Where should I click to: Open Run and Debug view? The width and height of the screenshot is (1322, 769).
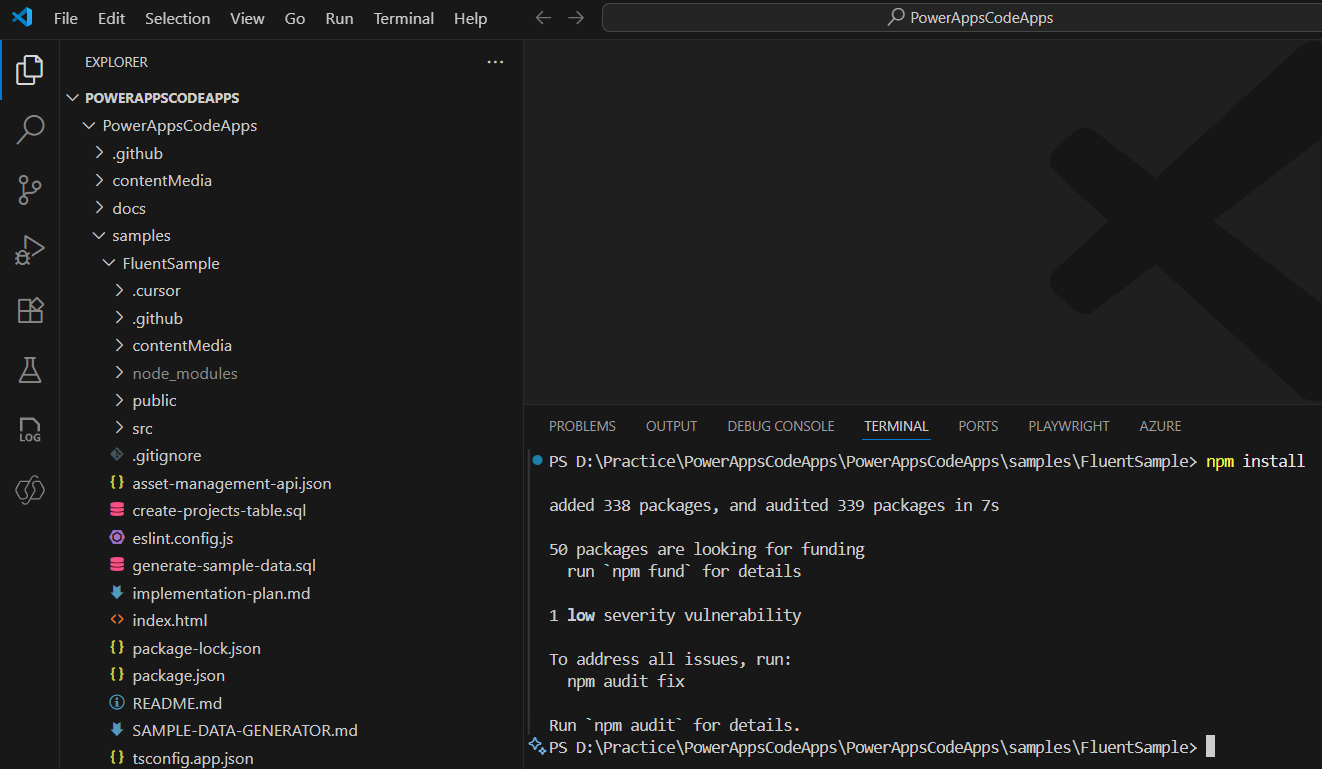click(30, 250)
